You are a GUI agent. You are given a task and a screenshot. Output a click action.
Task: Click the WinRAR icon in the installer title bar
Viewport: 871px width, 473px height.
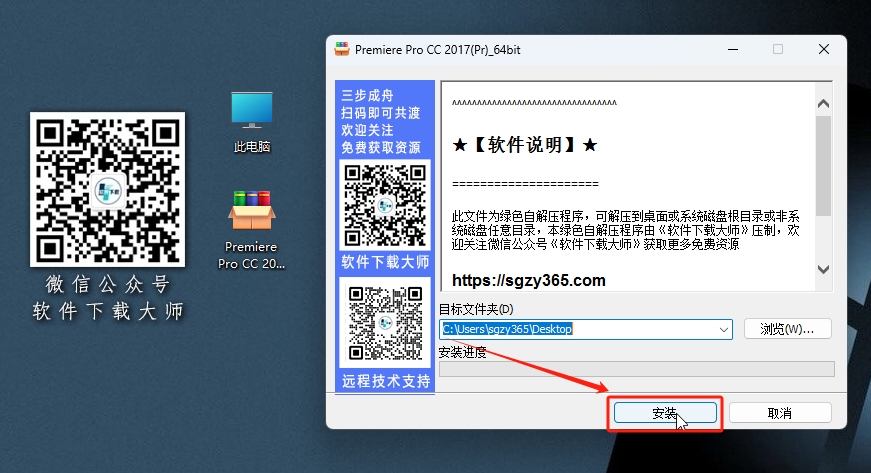[342, 49]
